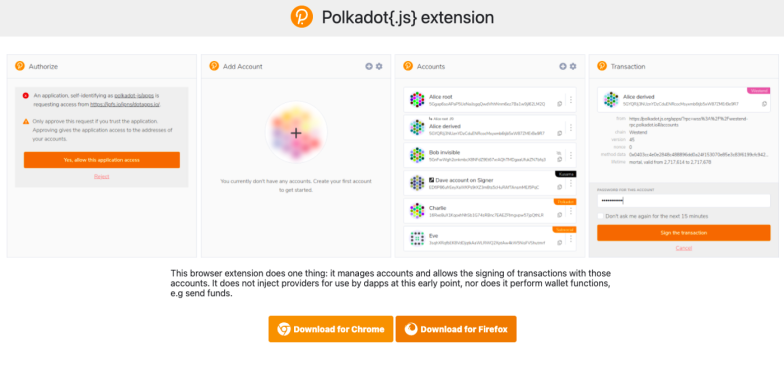Open the three-dot menu for Dave account

(x=570, y=184)
